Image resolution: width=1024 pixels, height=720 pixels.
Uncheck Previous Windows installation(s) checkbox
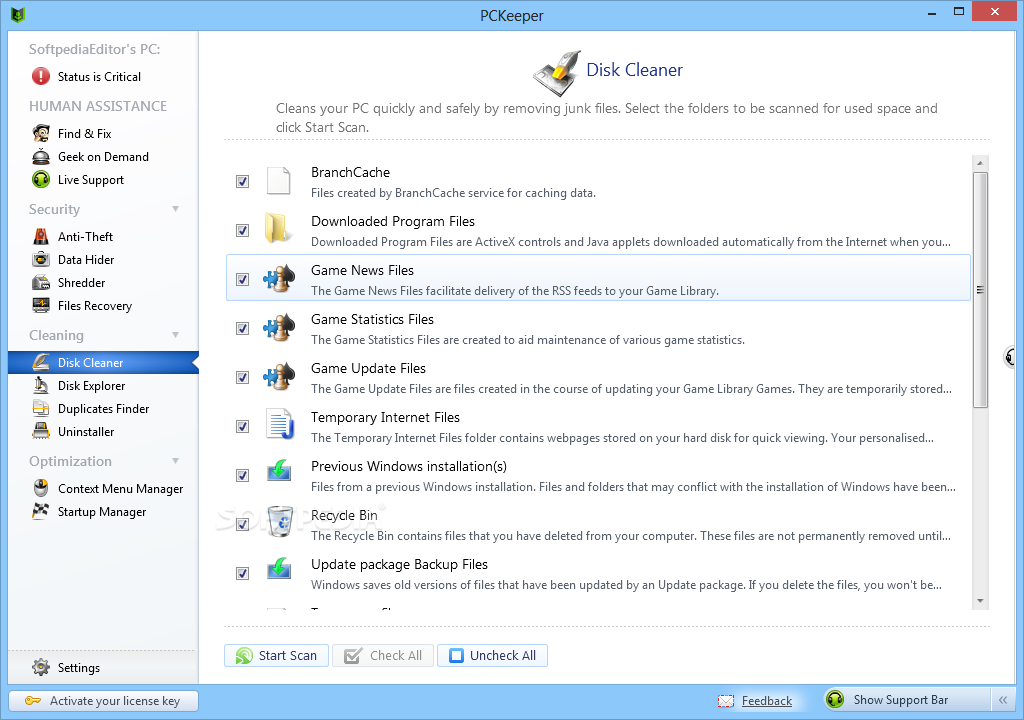click(x=242, y=476)
